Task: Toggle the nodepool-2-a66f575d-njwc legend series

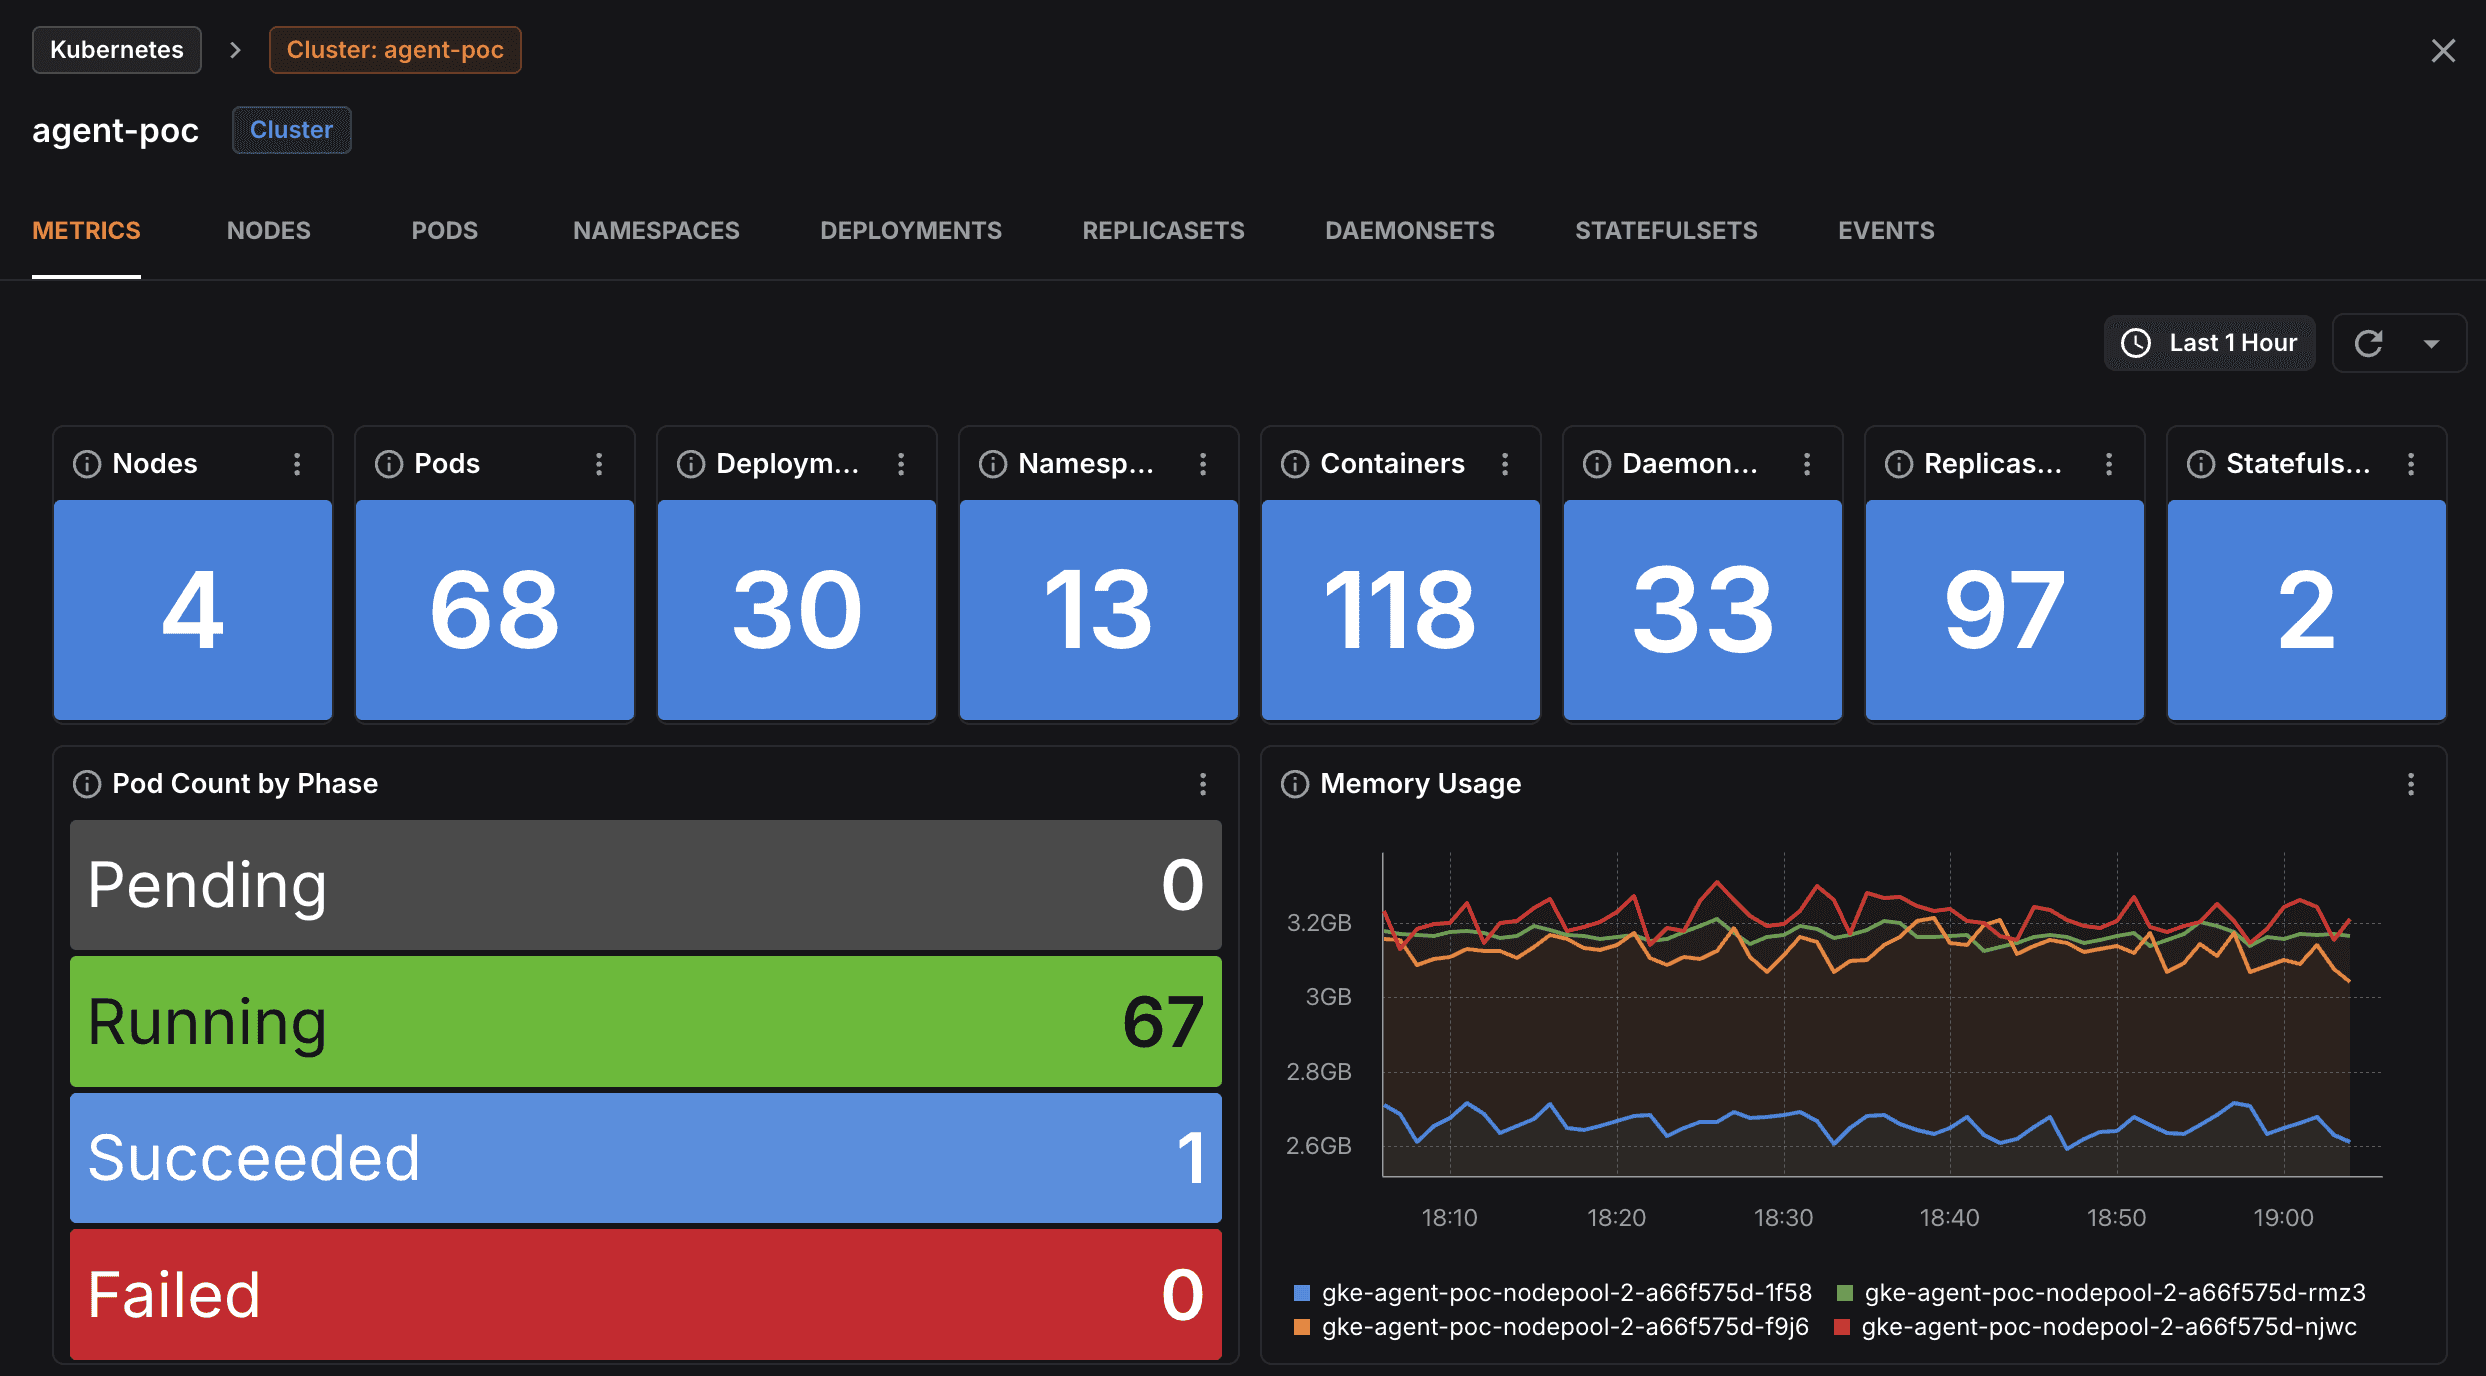Action: click(2108, 1327)
